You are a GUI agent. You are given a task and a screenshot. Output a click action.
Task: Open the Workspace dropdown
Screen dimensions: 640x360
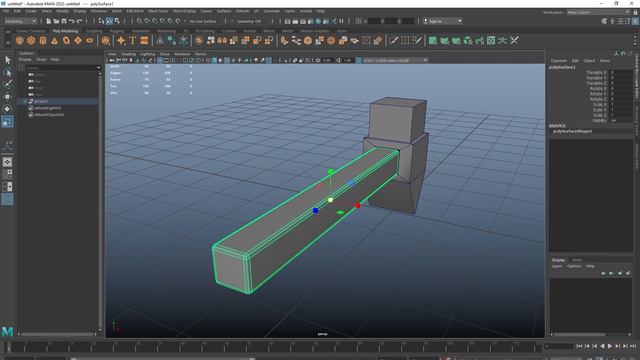[598, 12]
